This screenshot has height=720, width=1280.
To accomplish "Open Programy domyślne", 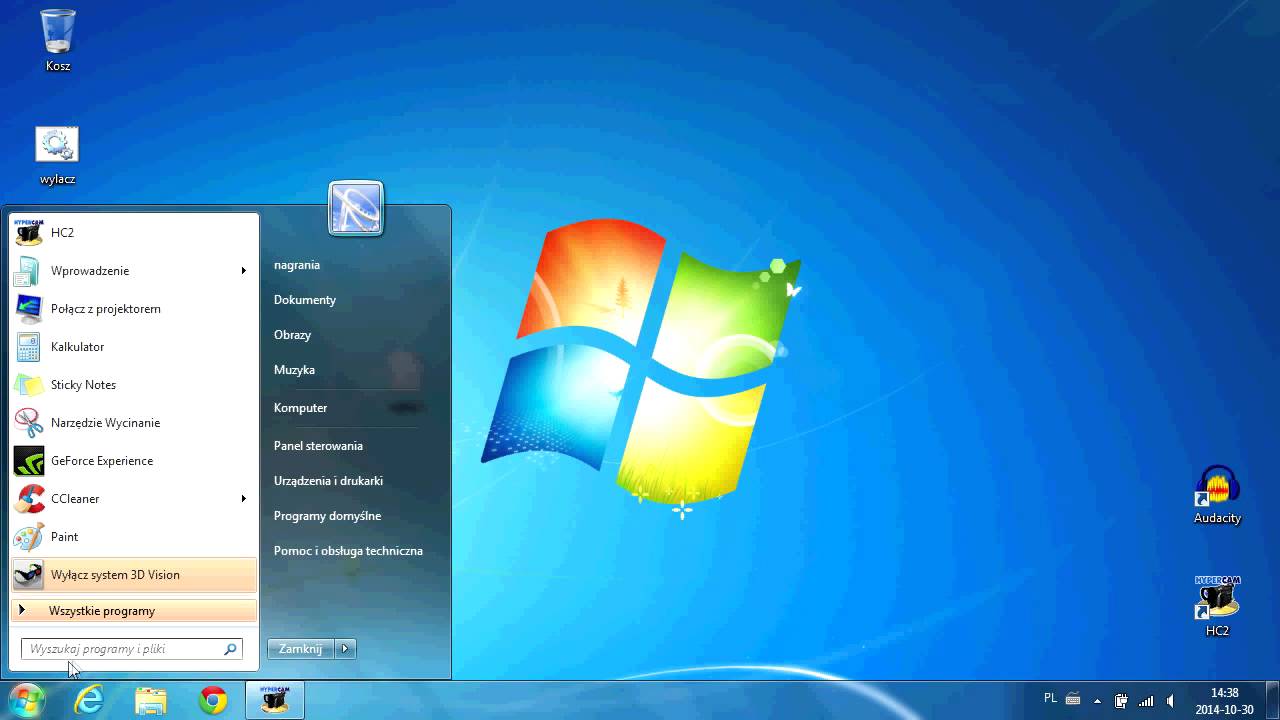I will 327,516.
